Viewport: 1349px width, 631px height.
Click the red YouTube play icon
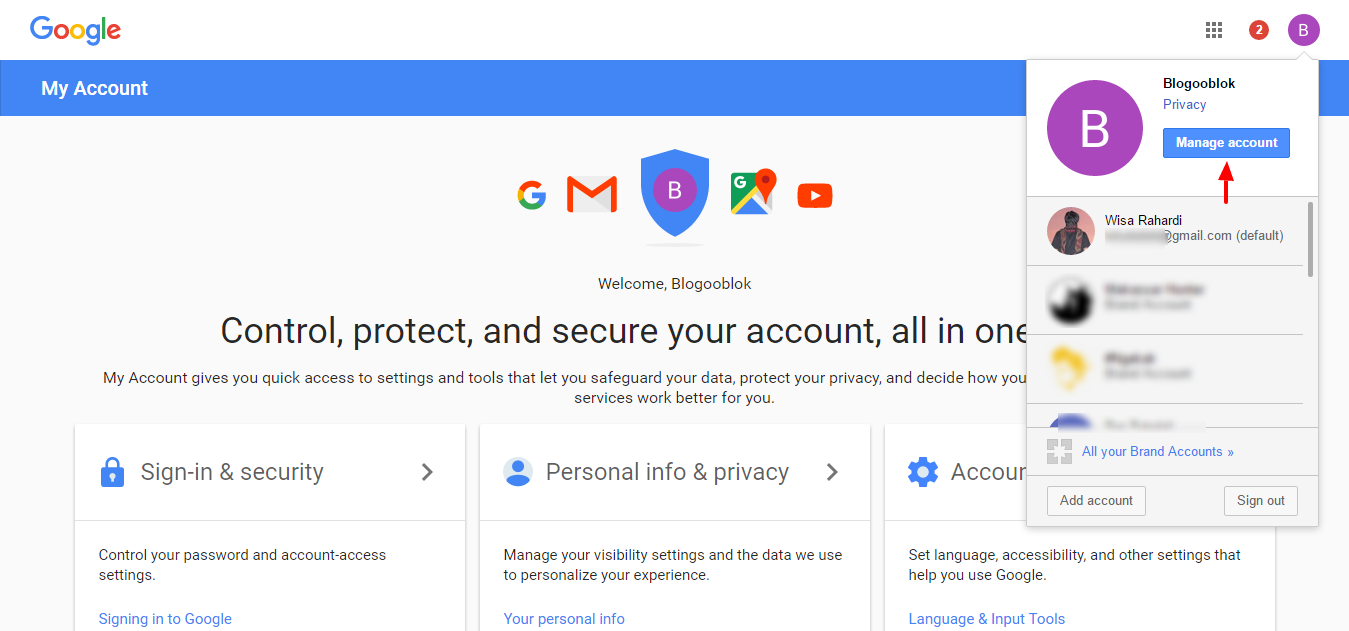point(814,195)
